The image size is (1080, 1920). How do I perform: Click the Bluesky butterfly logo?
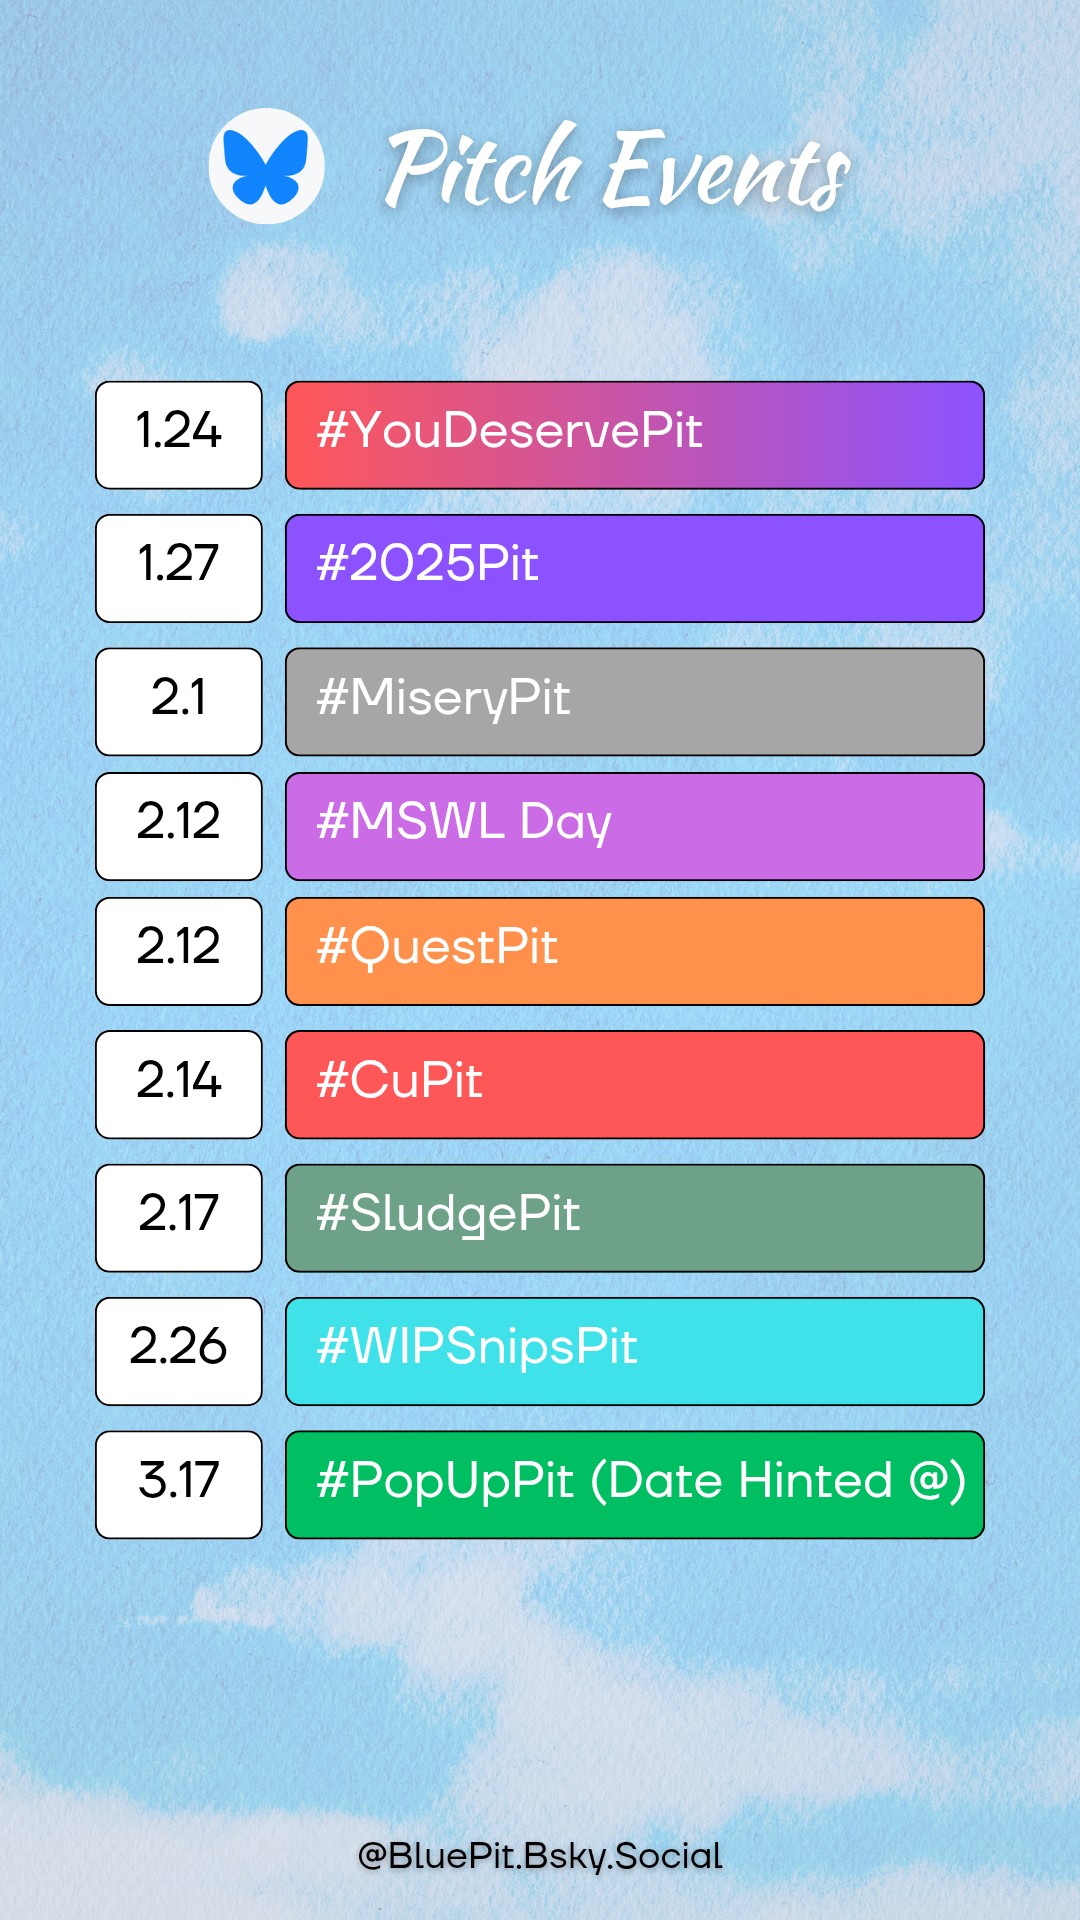click(266, 166)
